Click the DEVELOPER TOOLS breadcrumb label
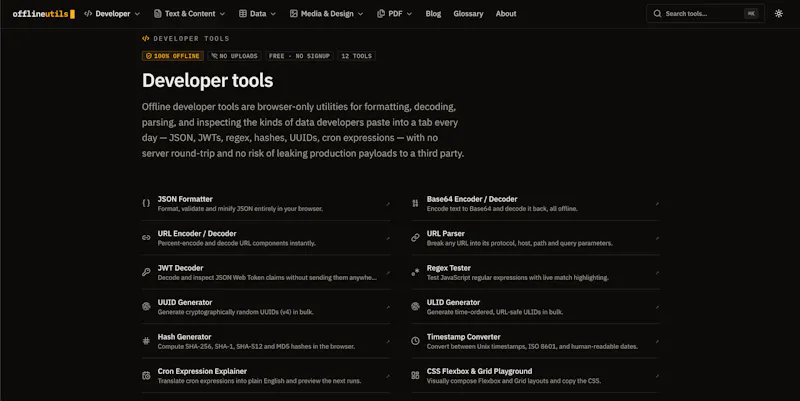The image size is (800, 401). click(191, 39)
